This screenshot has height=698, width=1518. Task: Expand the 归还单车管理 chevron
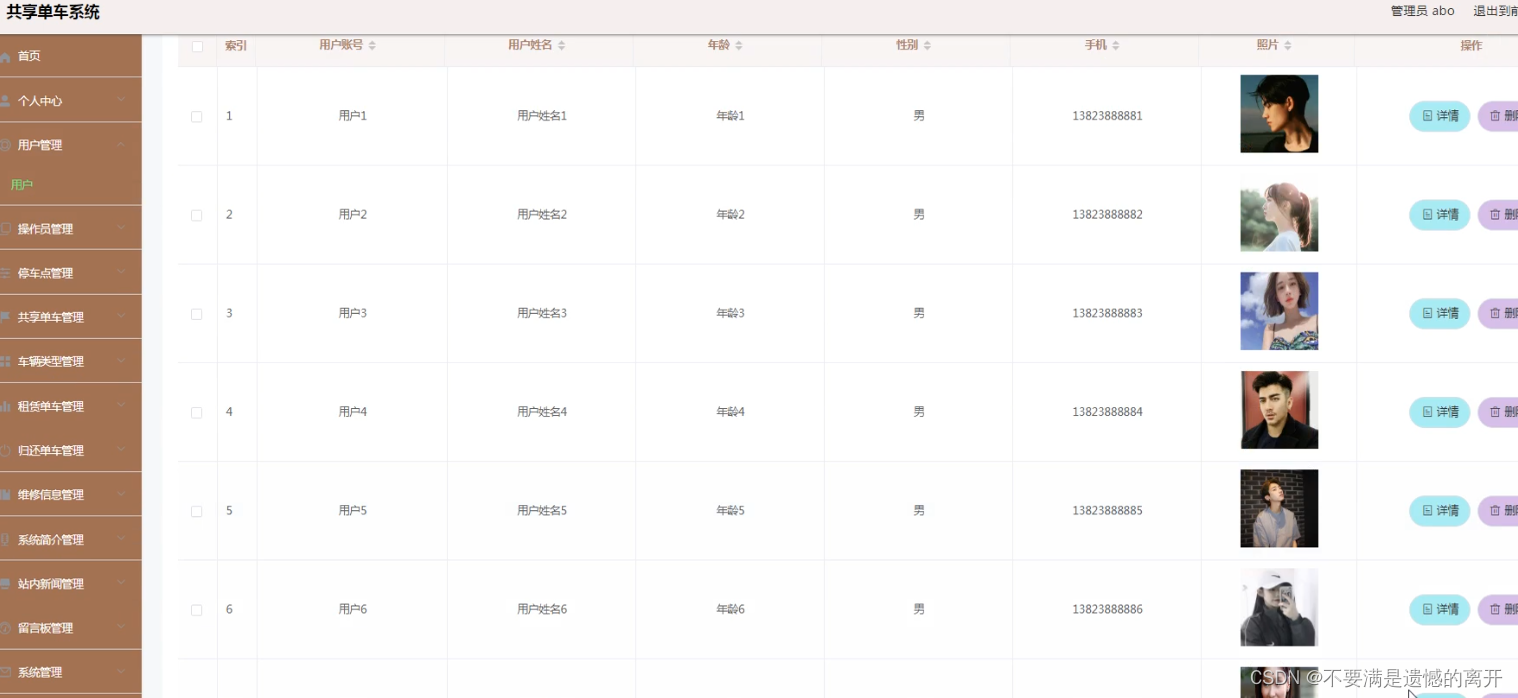[x=121, y=449]
